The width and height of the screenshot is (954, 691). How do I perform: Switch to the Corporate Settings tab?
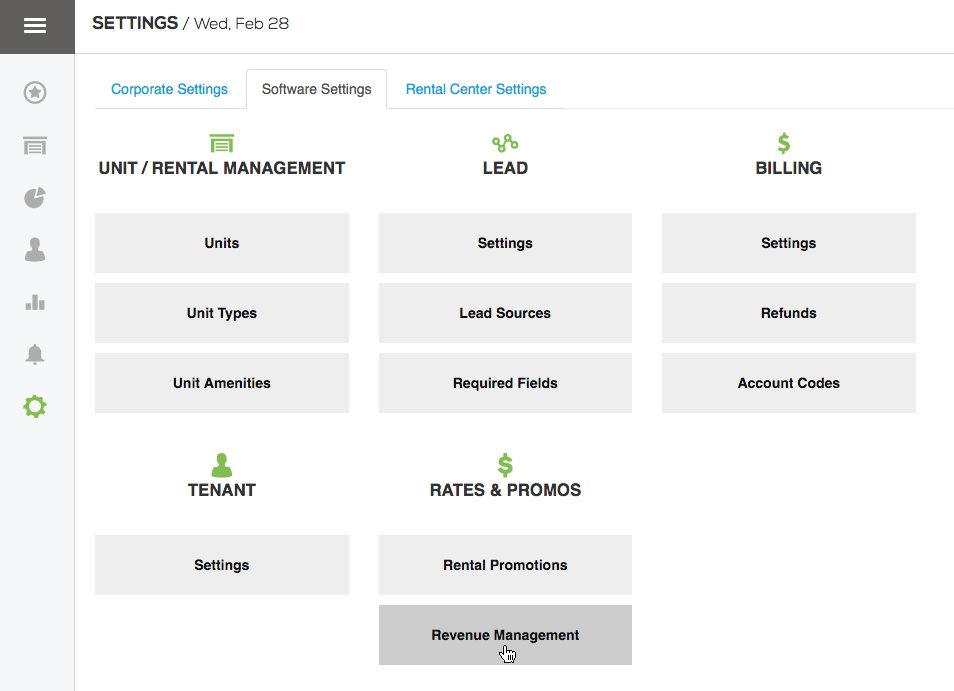coord(168,89)
